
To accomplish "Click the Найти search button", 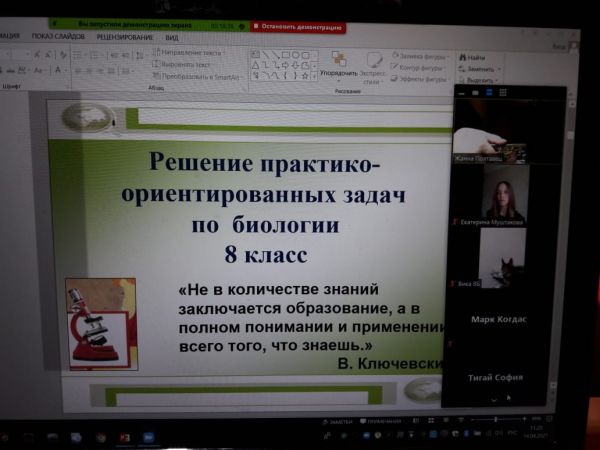I will [x=475, y=59].
